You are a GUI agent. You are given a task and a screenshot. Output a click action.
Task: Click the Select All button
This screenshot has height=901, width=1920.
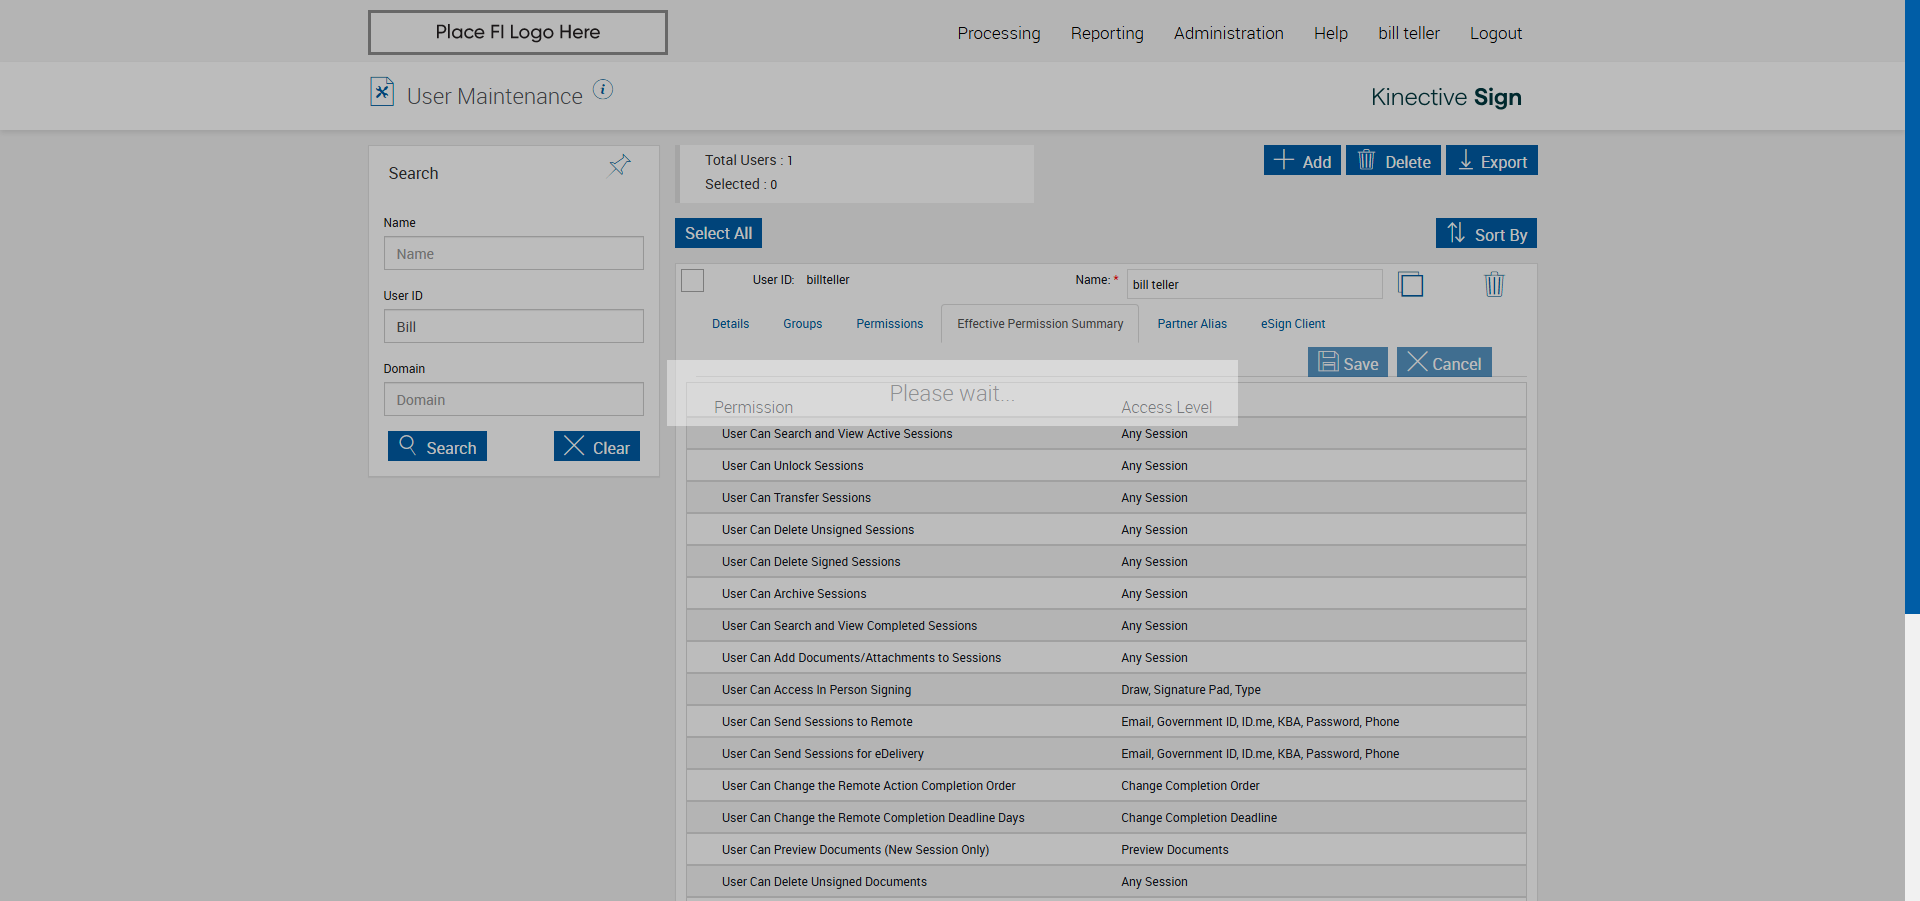point(718,233)
